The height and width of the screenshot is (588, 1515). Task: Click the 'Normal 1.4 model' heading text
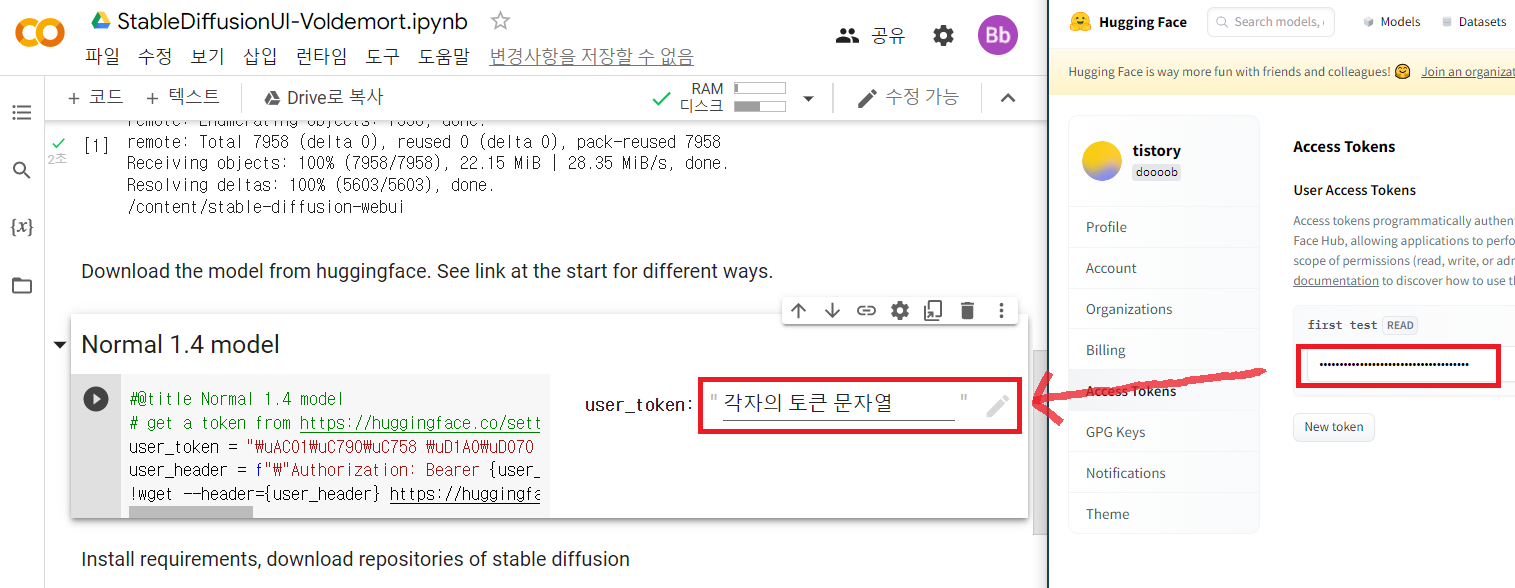point(180,345)
